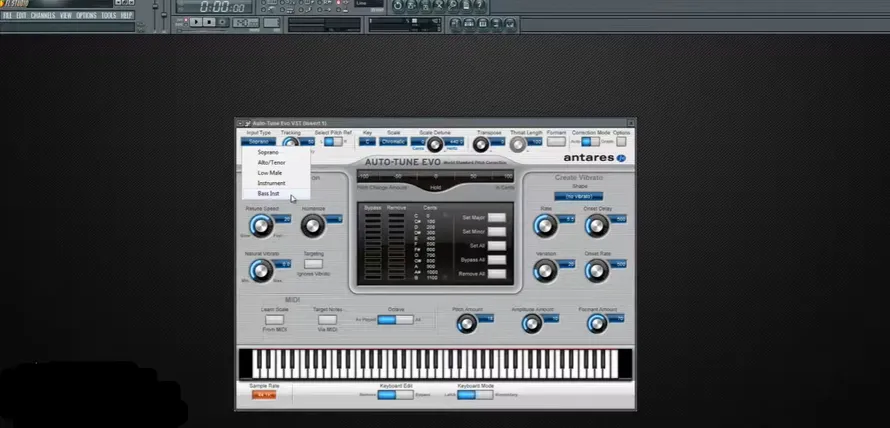Open the FL Studio OPTIONS menu
Image resolution: width=890 pixels, height=428 pixels.
[86, 15]
